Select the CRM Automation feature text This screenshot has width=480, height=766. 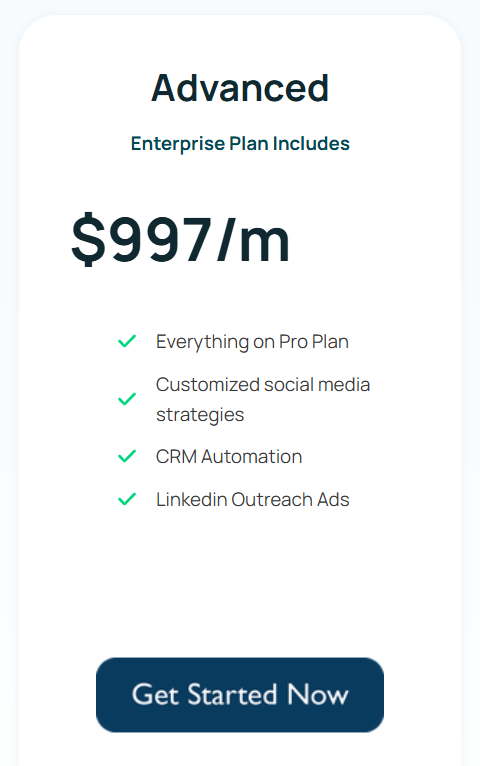(229, 456)
